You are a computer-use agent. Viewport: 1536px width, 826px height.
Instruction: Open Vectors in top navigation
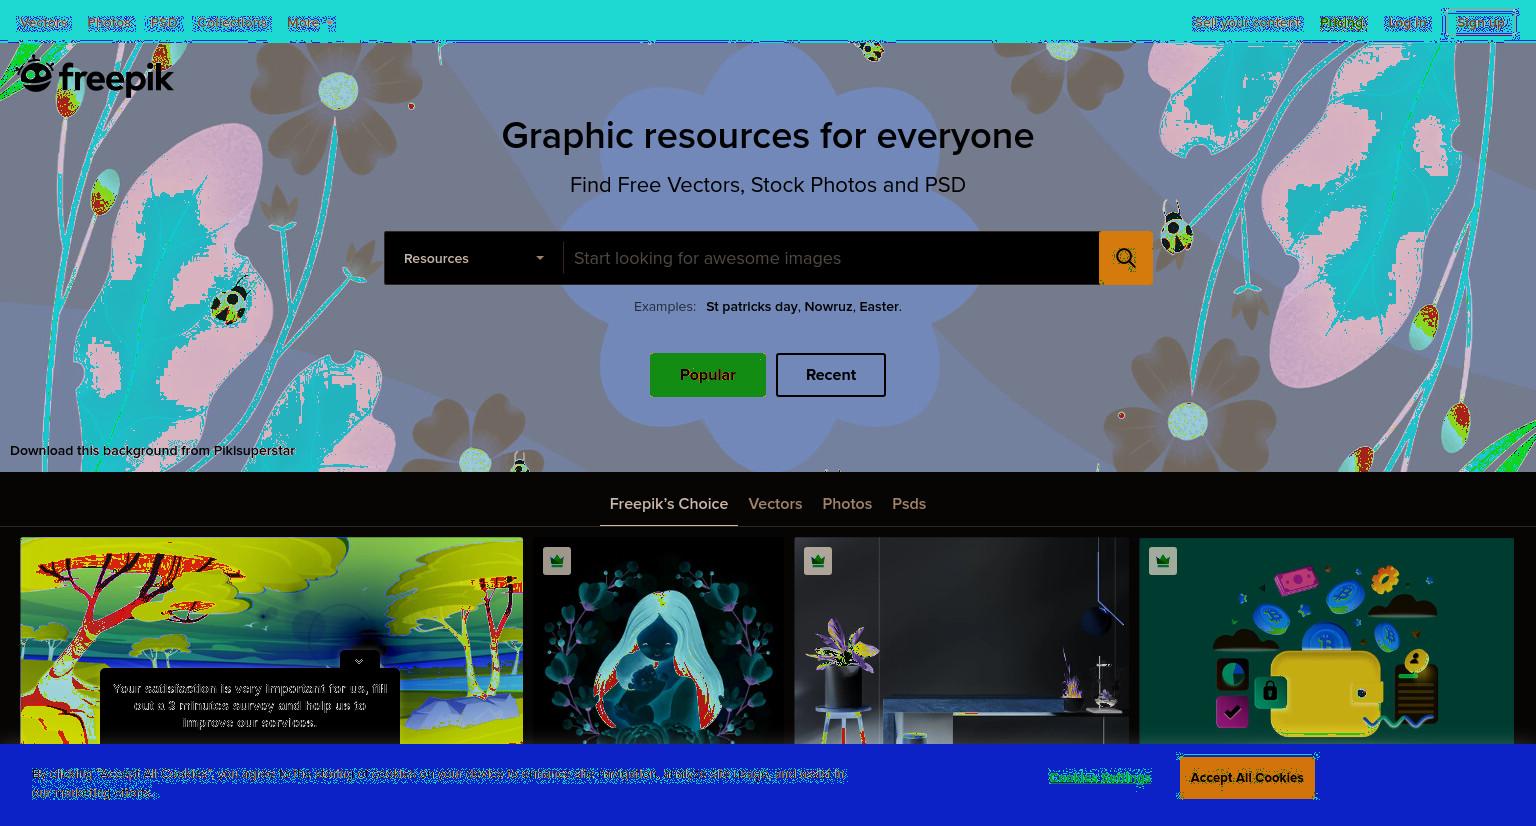(44, 23)
